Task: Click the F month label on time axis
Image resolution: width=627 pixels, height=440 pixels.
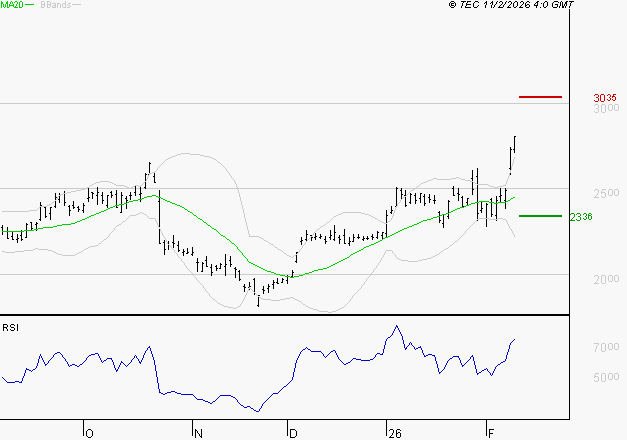Action: tap(491, 434)
